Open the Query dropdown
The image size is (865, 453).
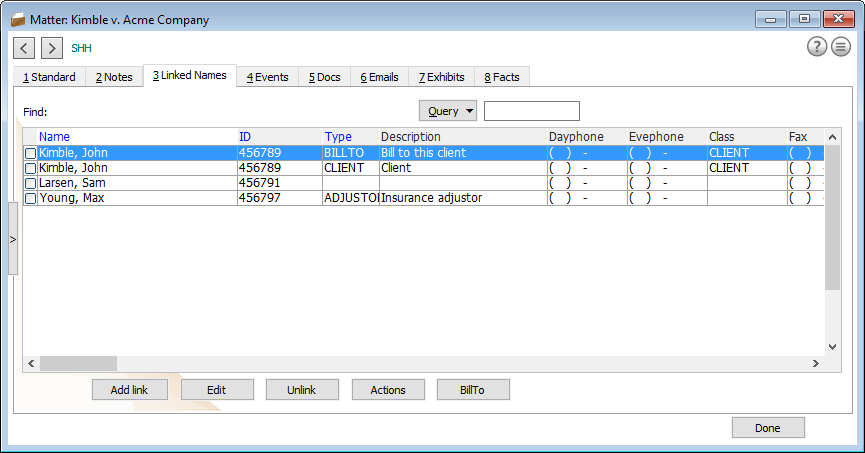pos(447,111)
